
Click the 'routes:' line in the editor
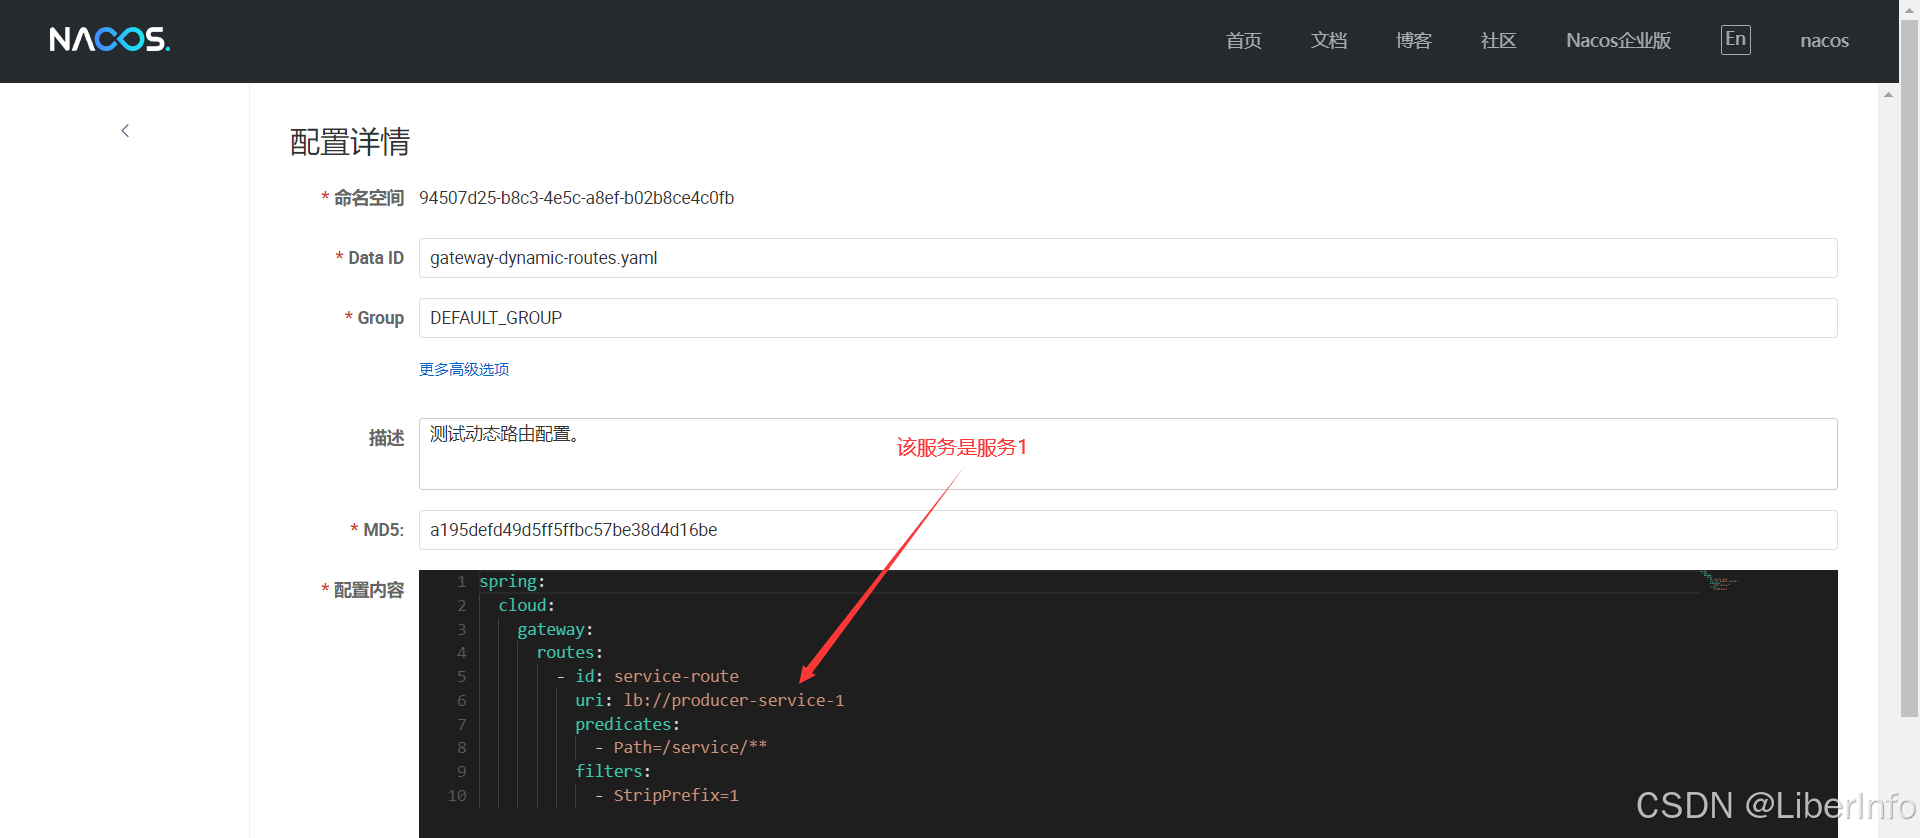569,652
